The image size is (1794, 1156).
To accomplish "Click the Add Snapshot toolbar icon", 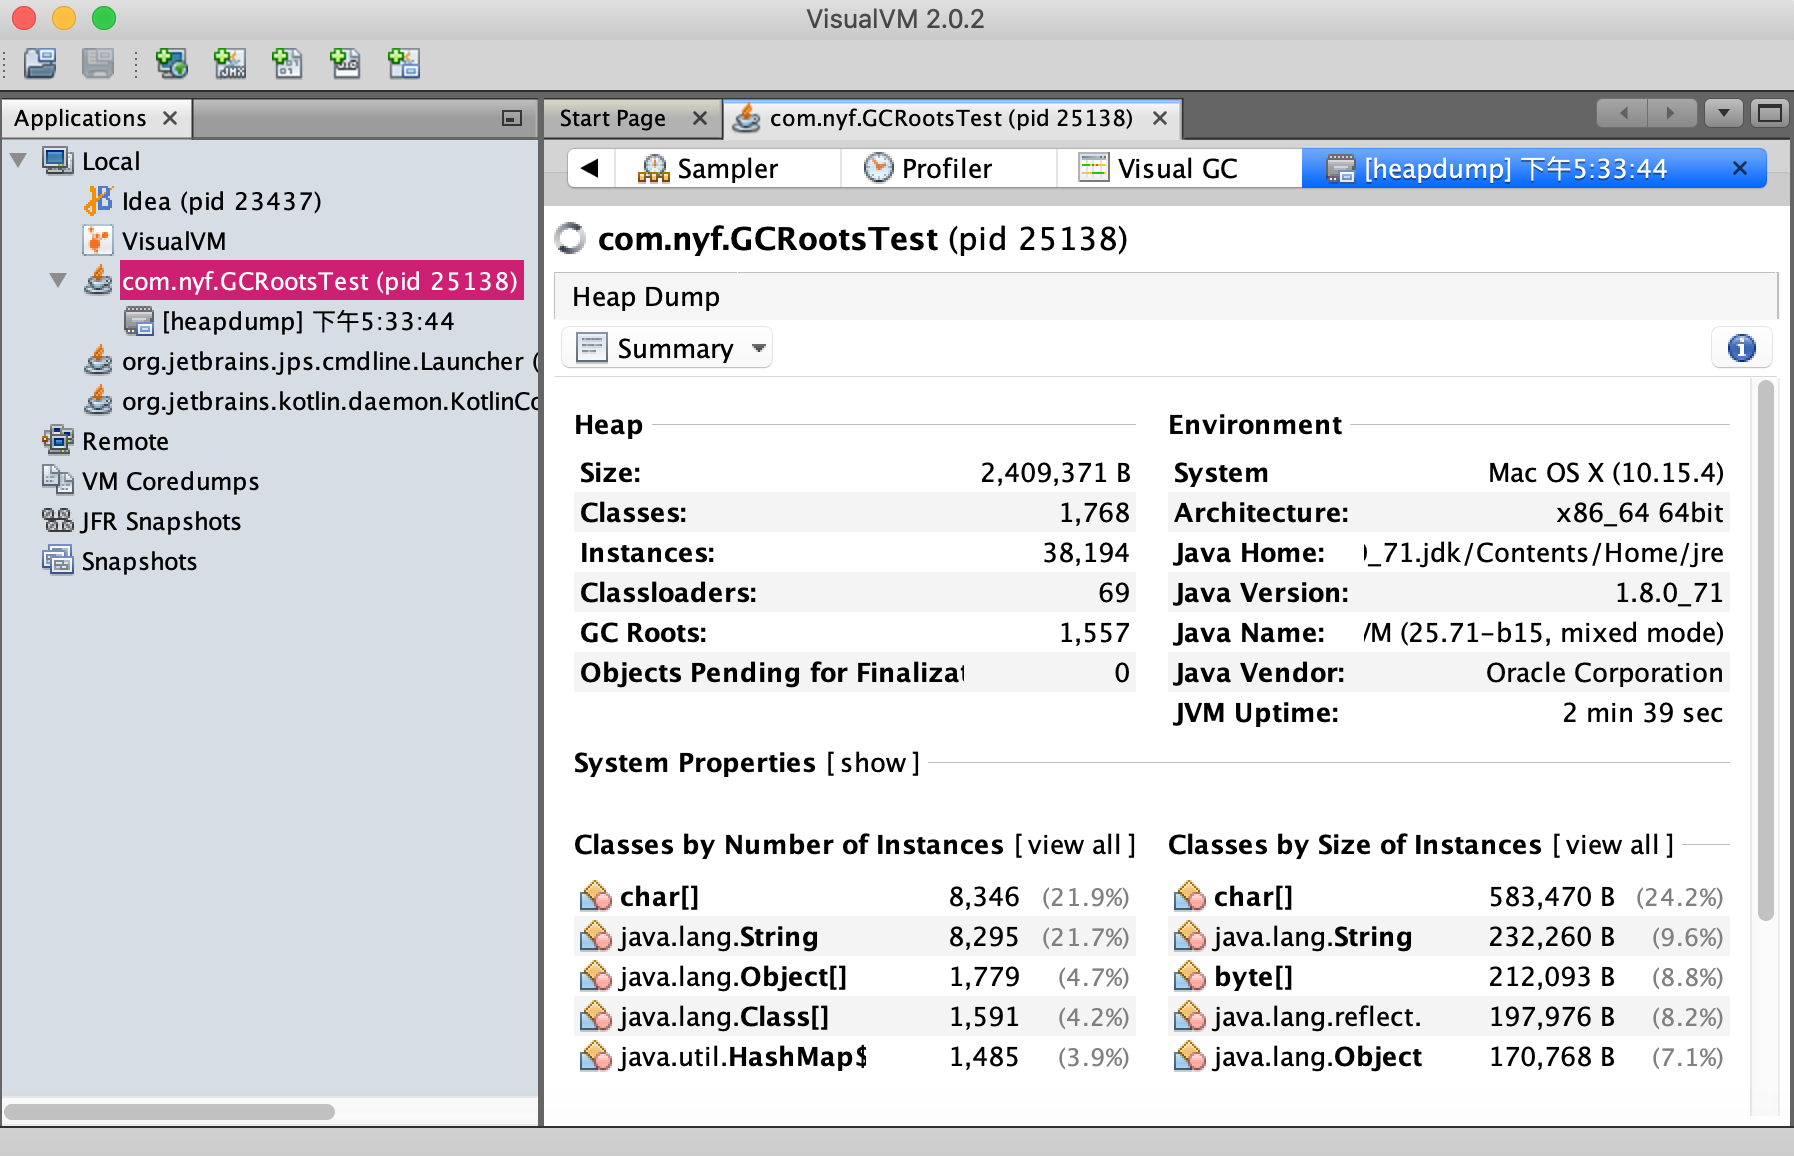I will tap(403, 63).
